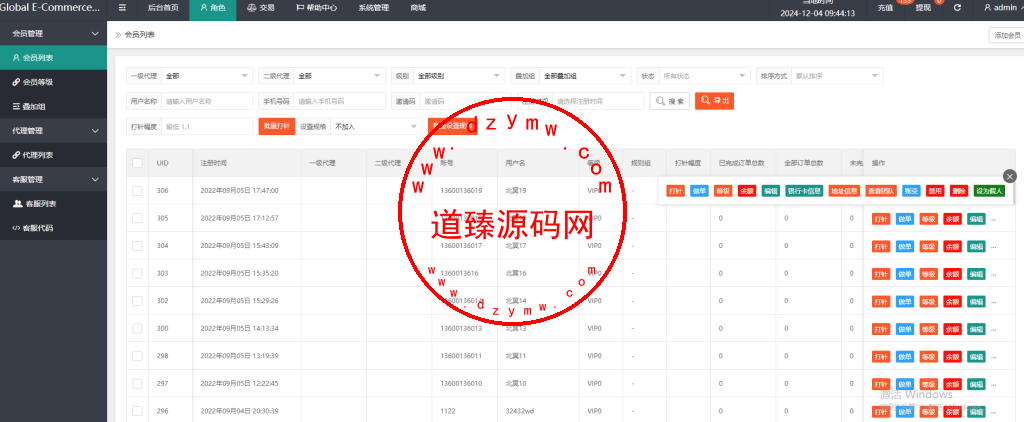Screen dimensions: 1024x422
Task: Collapse the 会员管理 sidebar group
Action: point(54,33)
